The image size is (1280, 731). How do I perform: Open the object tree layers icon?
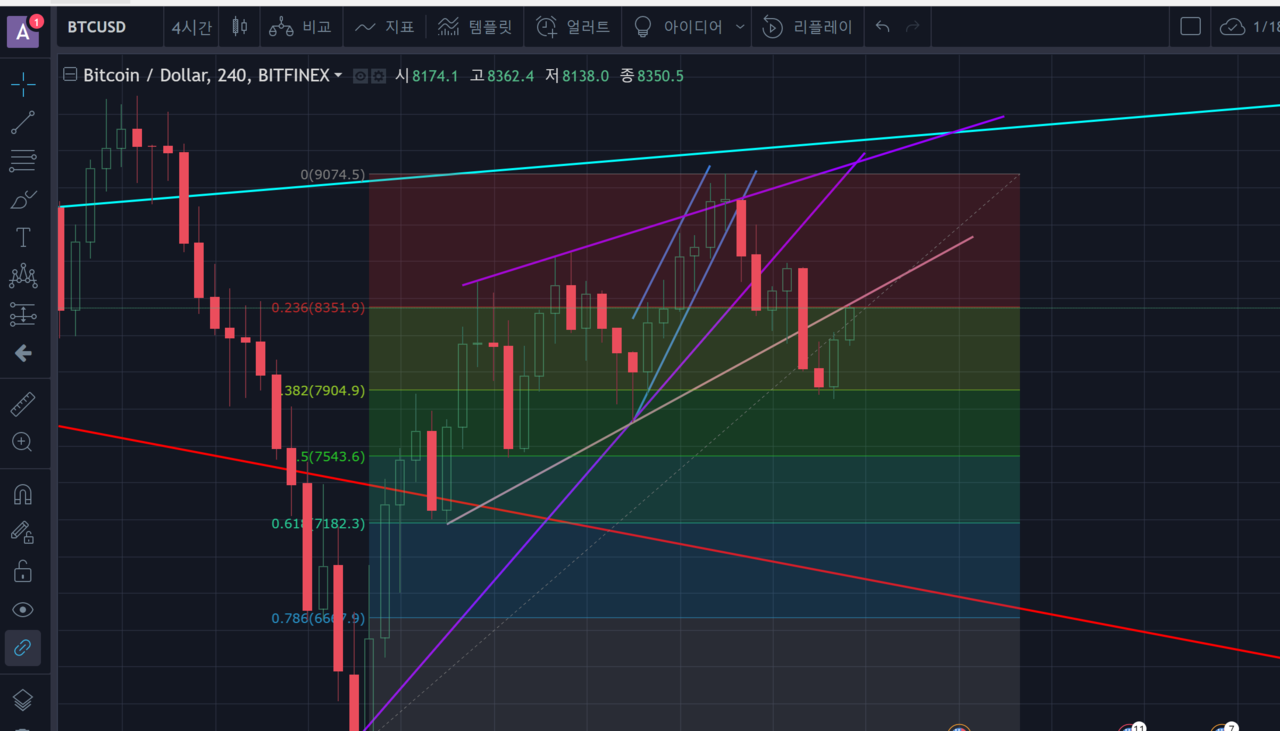23,700
